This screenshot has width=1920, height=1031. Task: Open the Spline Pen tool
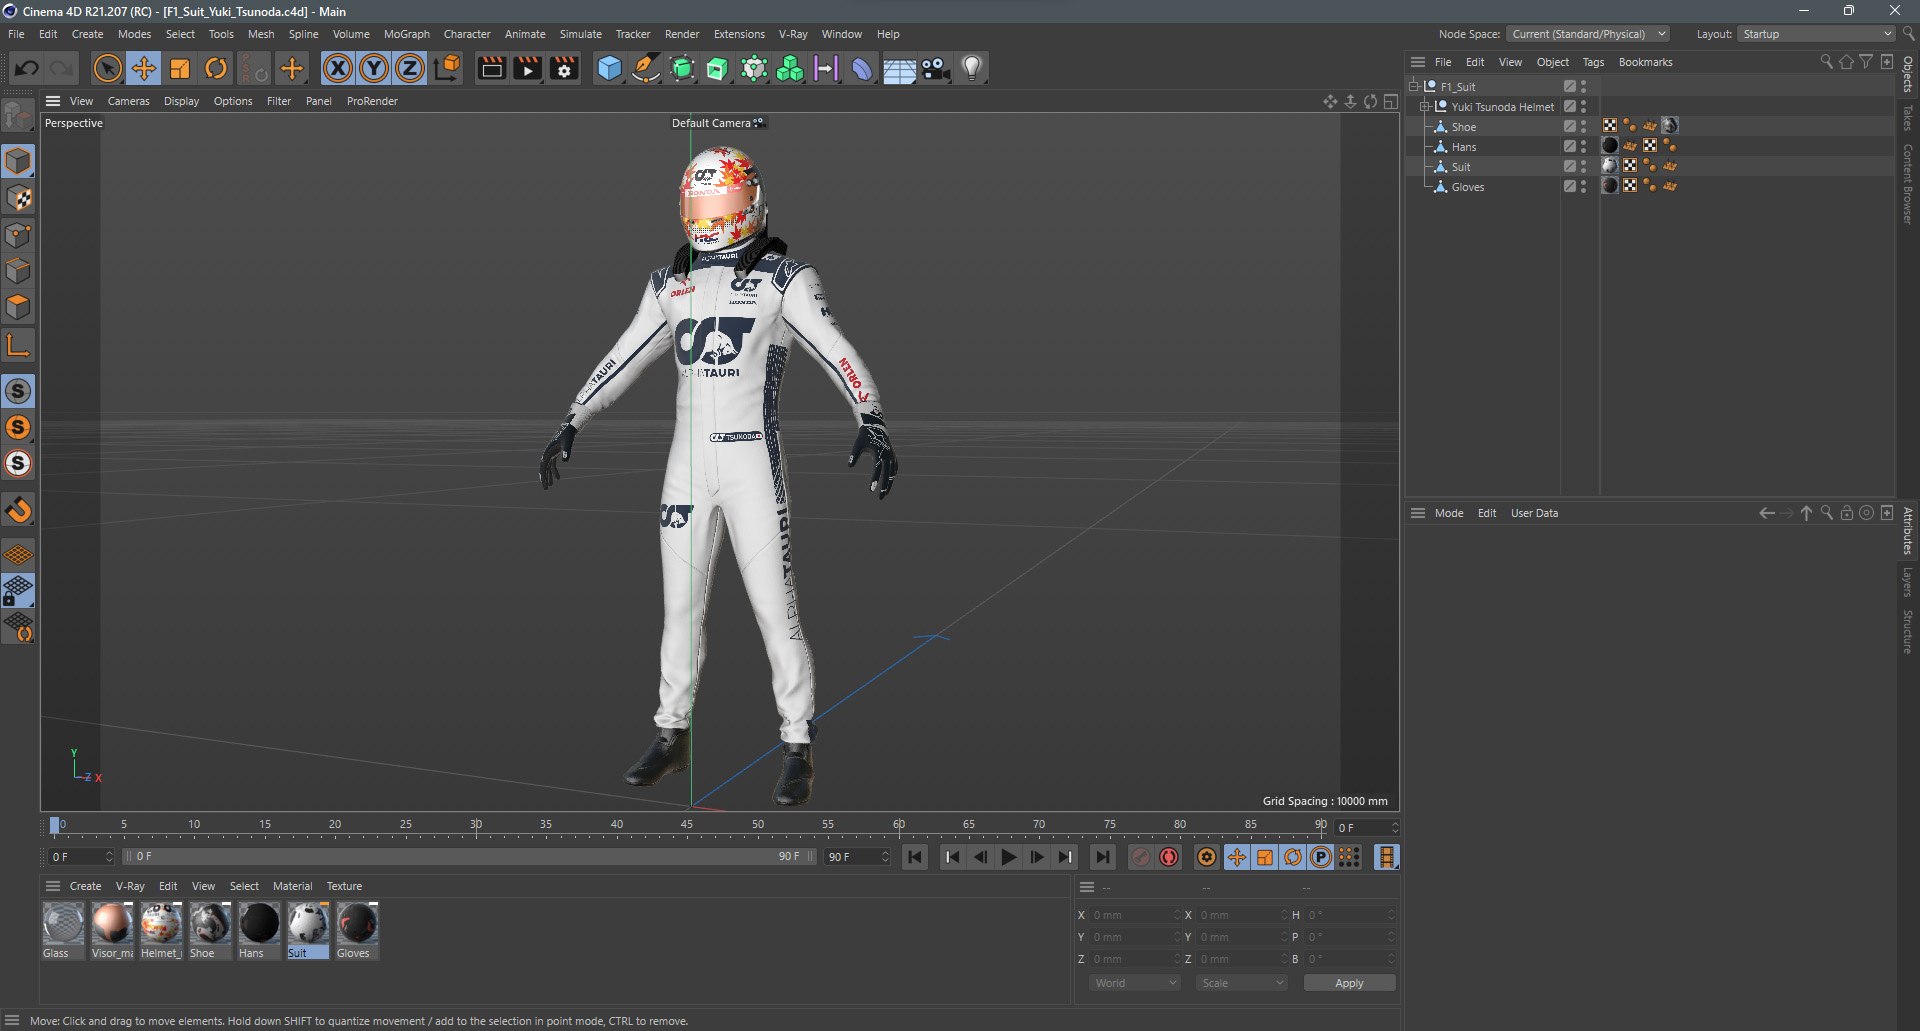coord(646,68)
